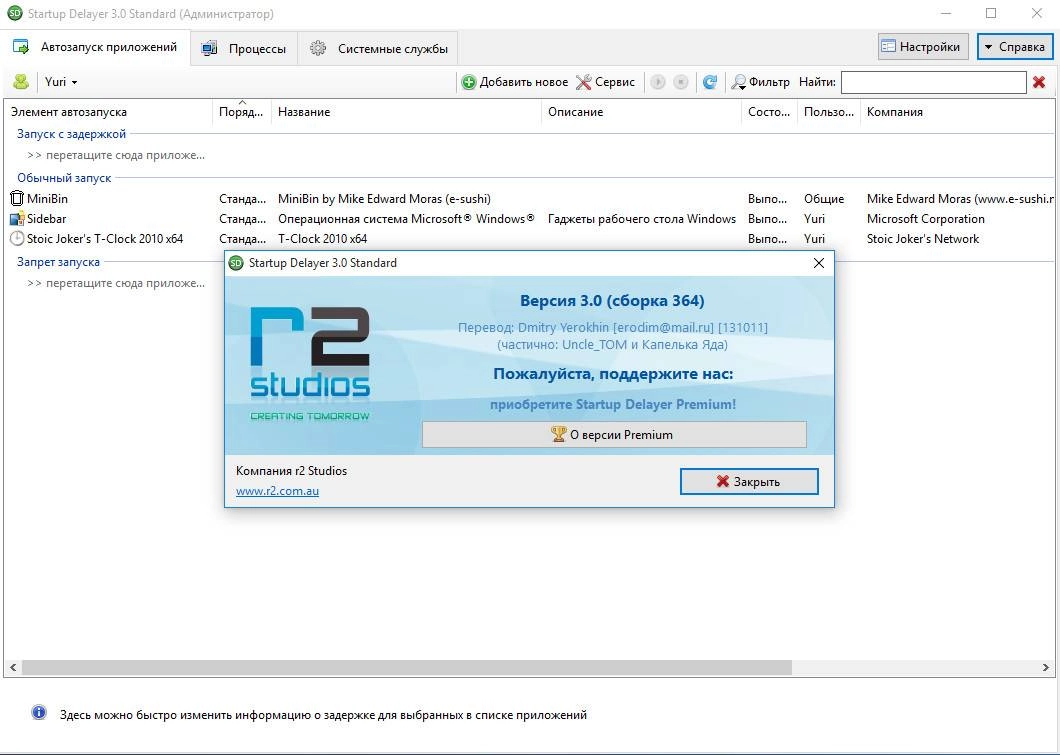The image size is (1060, 755).
Task: Click Добавить новое to add application
Action: (515, 82)
